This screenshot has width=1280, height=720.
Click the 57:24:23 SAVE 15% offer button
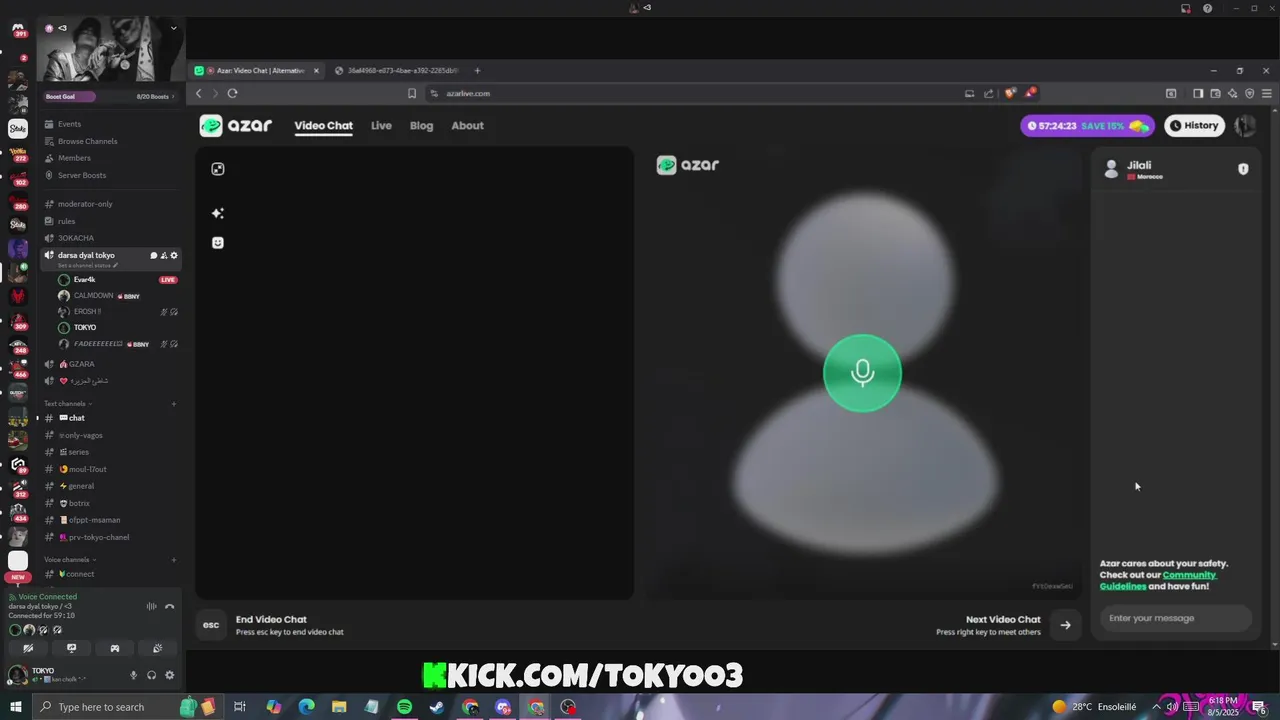(1087, 125)
